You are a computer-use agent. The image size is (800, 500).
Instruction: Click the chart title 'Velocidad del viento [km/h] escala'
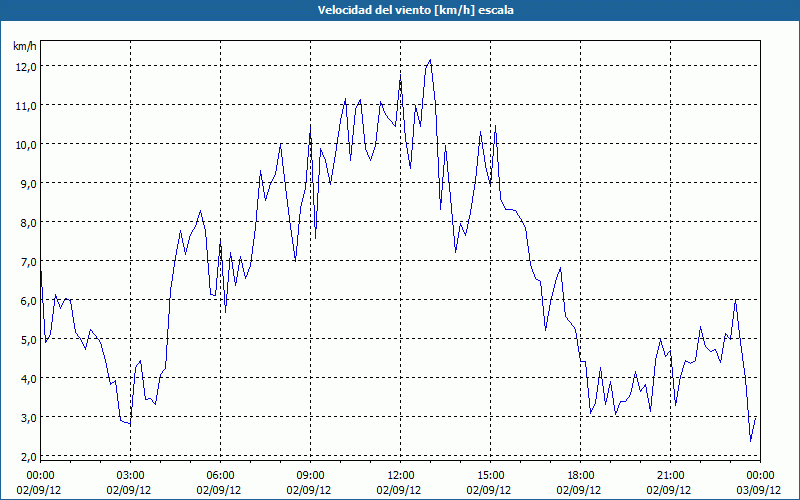(415, 10)
